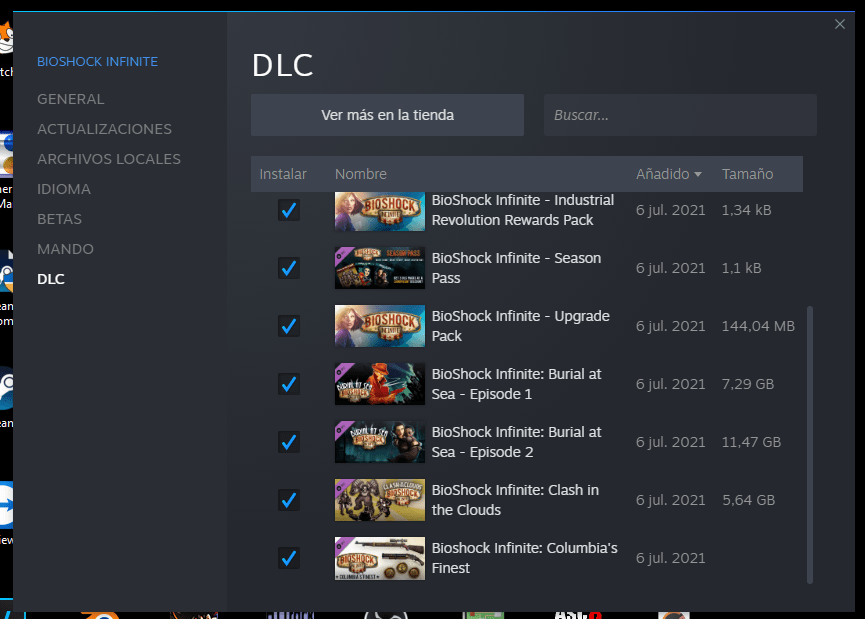865x619 pixels.
Task: Click the 5,64 GB size value
Action: 749,500
